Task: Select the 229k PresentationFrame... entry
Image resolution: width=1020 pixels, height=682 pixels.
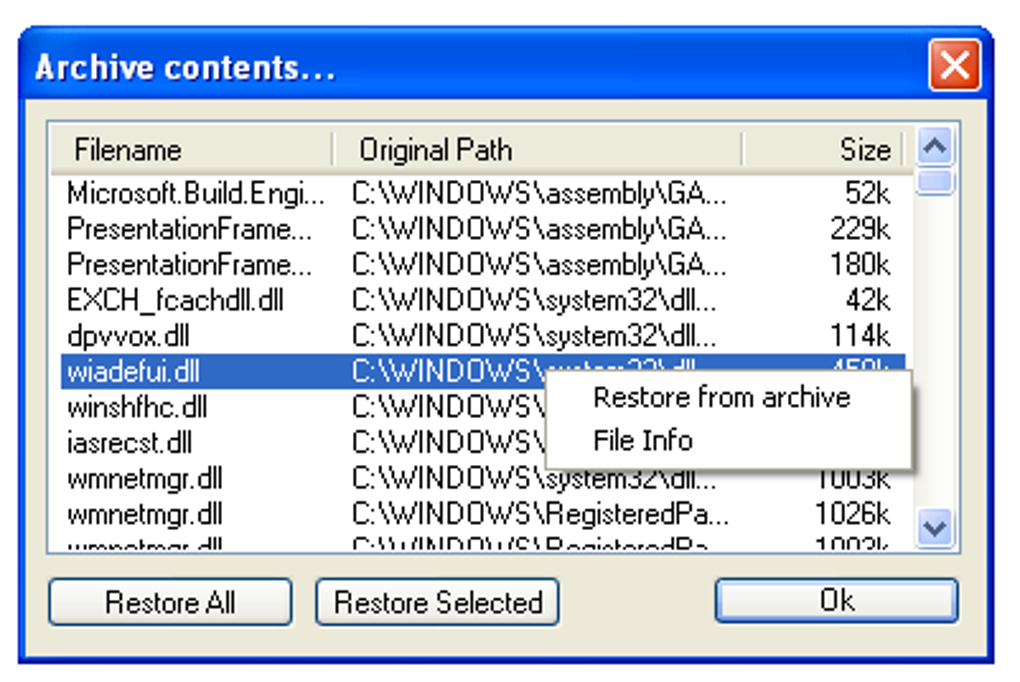Action: pos(190,230)
